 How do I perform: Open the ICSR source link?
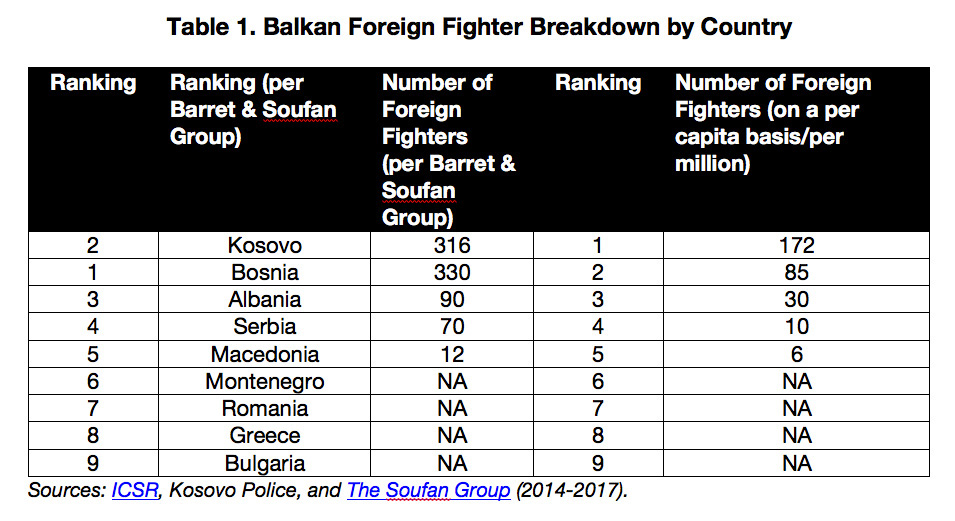(135, 490)
